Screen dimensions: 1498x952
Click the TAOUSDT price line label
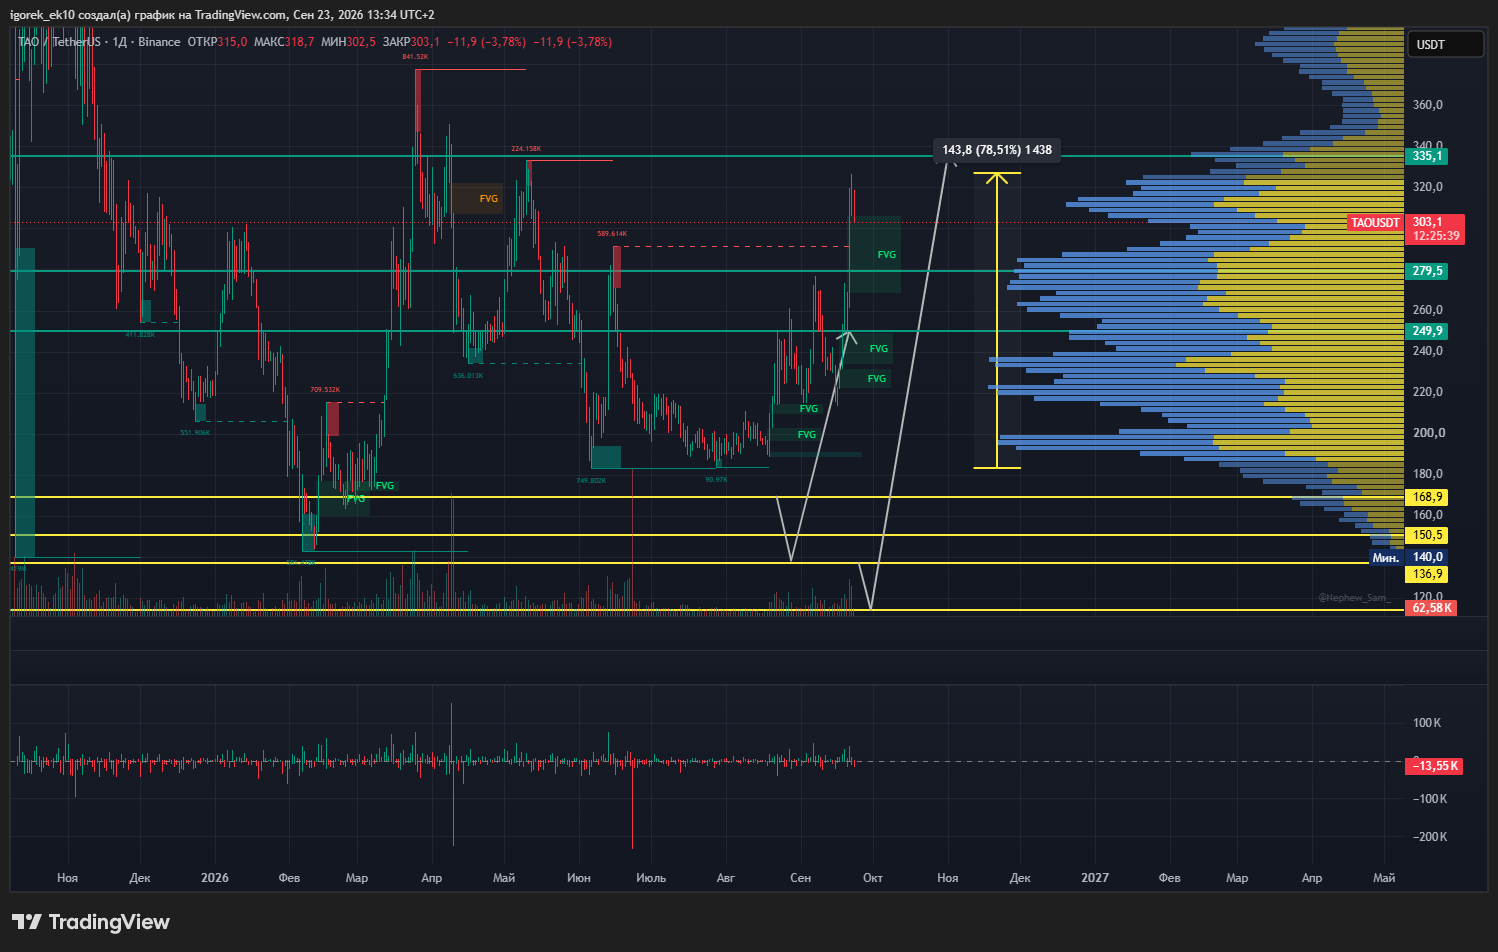coord(1375,223)
